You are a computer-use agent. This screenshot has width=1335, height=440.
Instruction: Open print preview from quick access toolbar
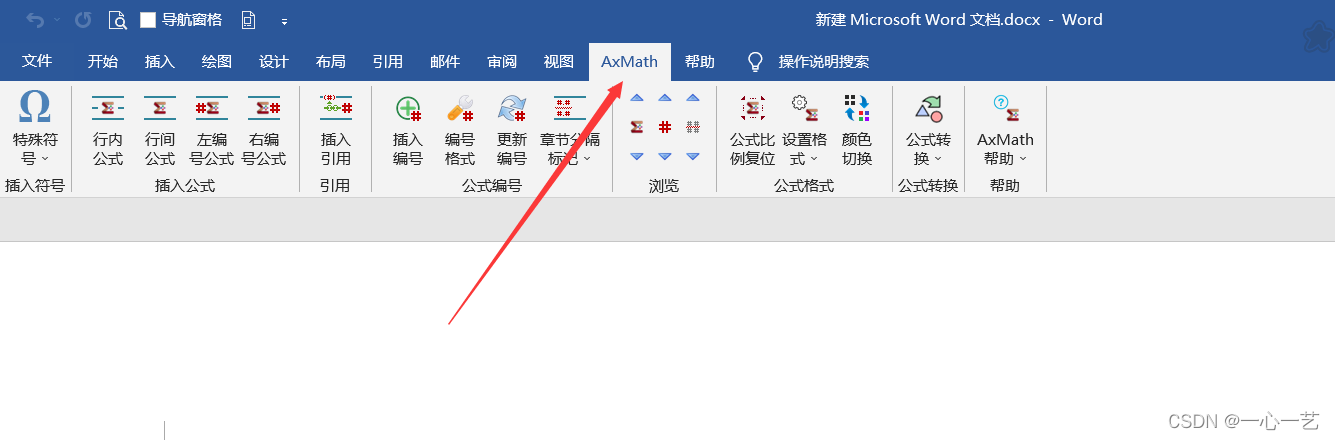[118, 20]
